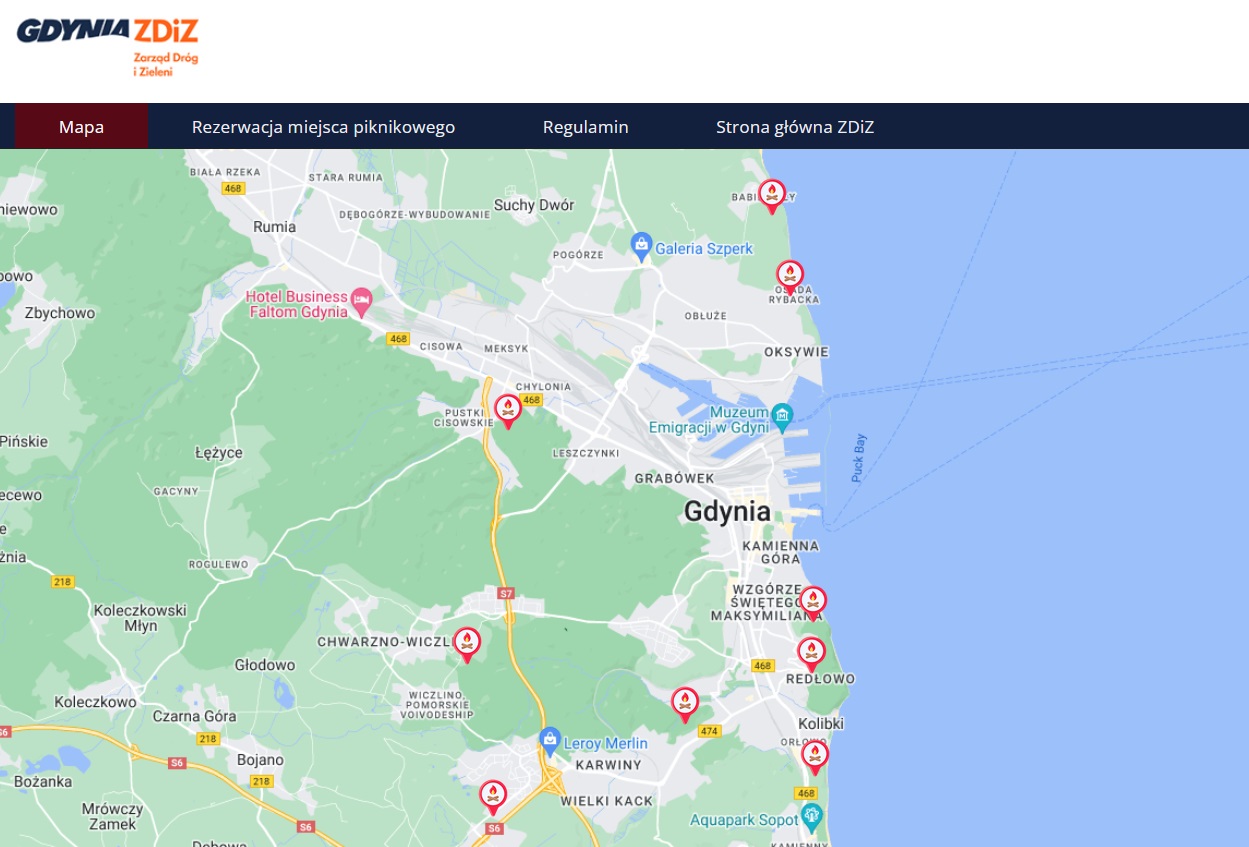The width and height of the screenshot is (1249, 847).
Task: Select the Obłuże label
Action: point(705,316)
